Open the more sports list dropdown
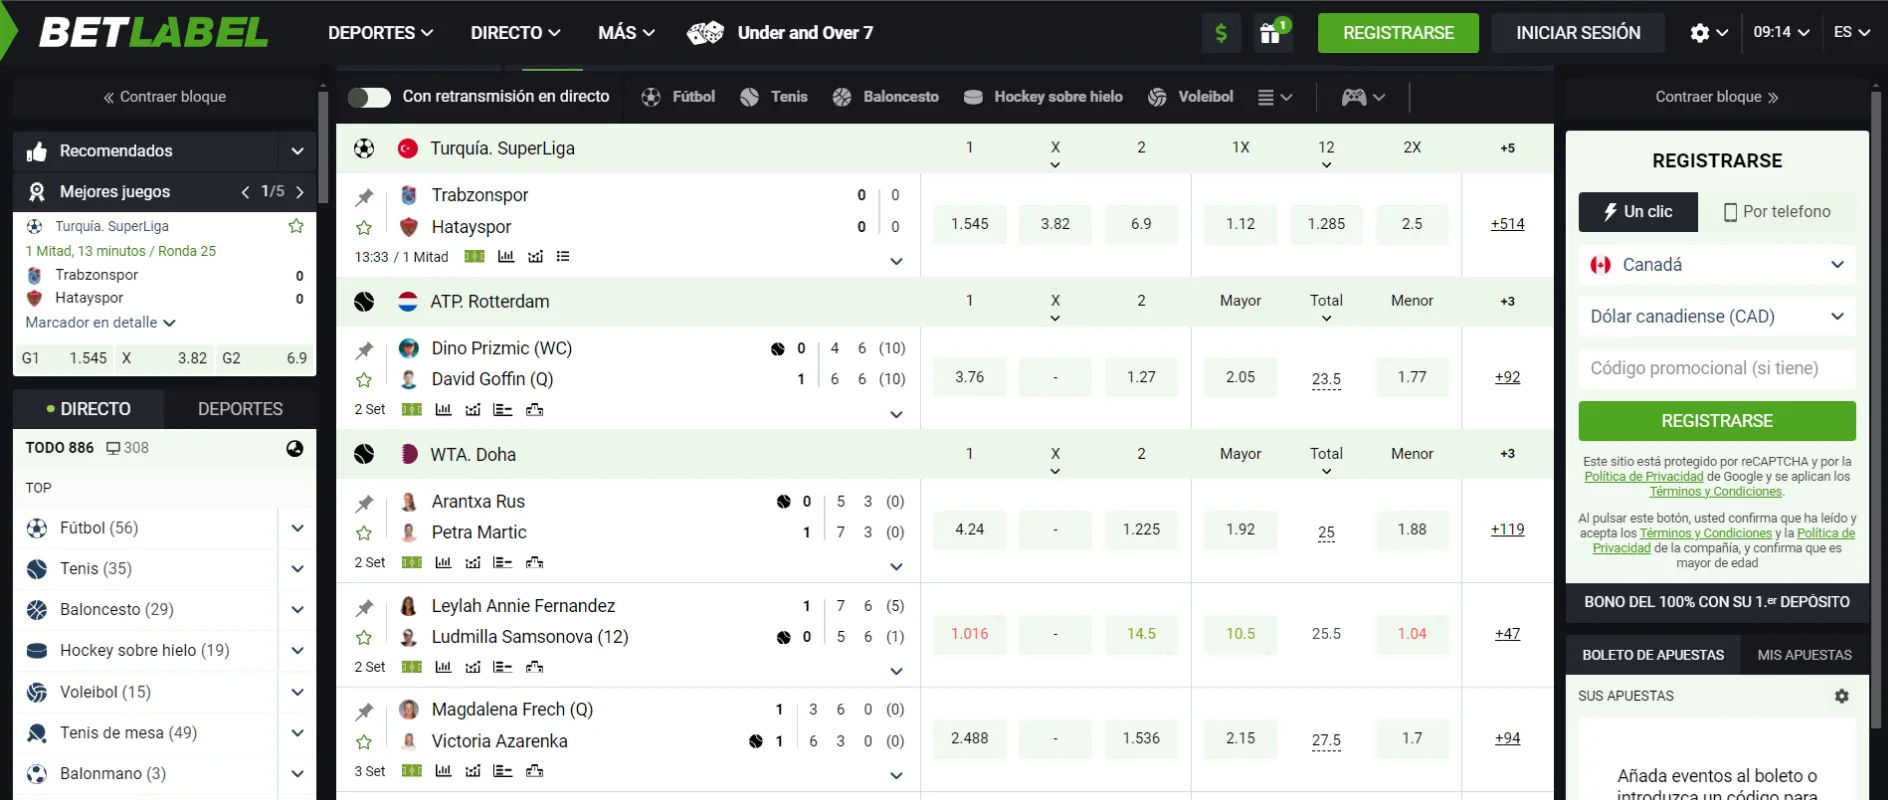Screen dimensions: 1888x800 click(x=1275, y=97)
